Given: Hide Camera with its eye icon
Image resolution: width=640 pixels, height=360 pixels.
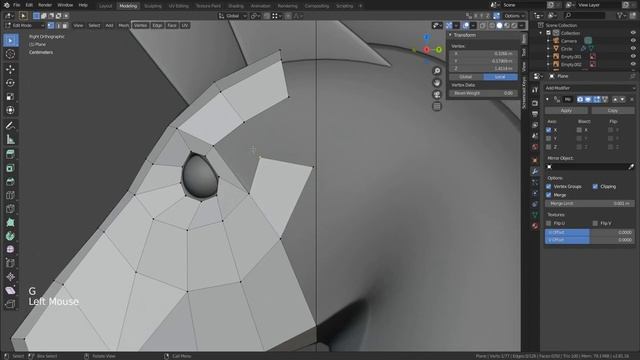Looking at the screenshot, I should [633, 41].
